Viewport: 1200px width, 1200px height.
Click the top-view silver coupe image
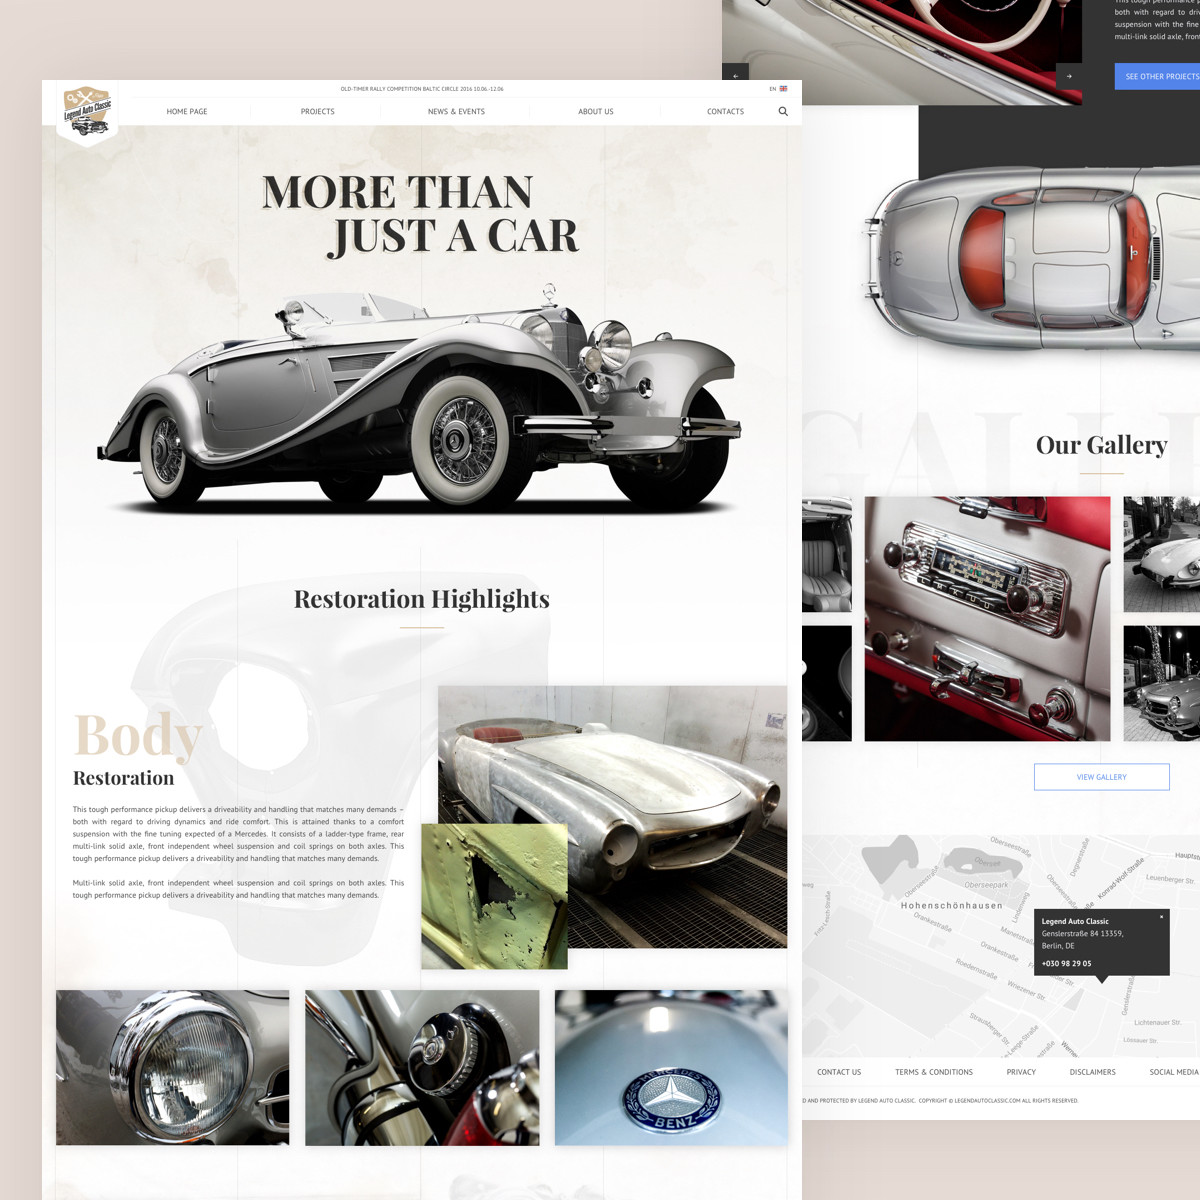pos(1032,258)
